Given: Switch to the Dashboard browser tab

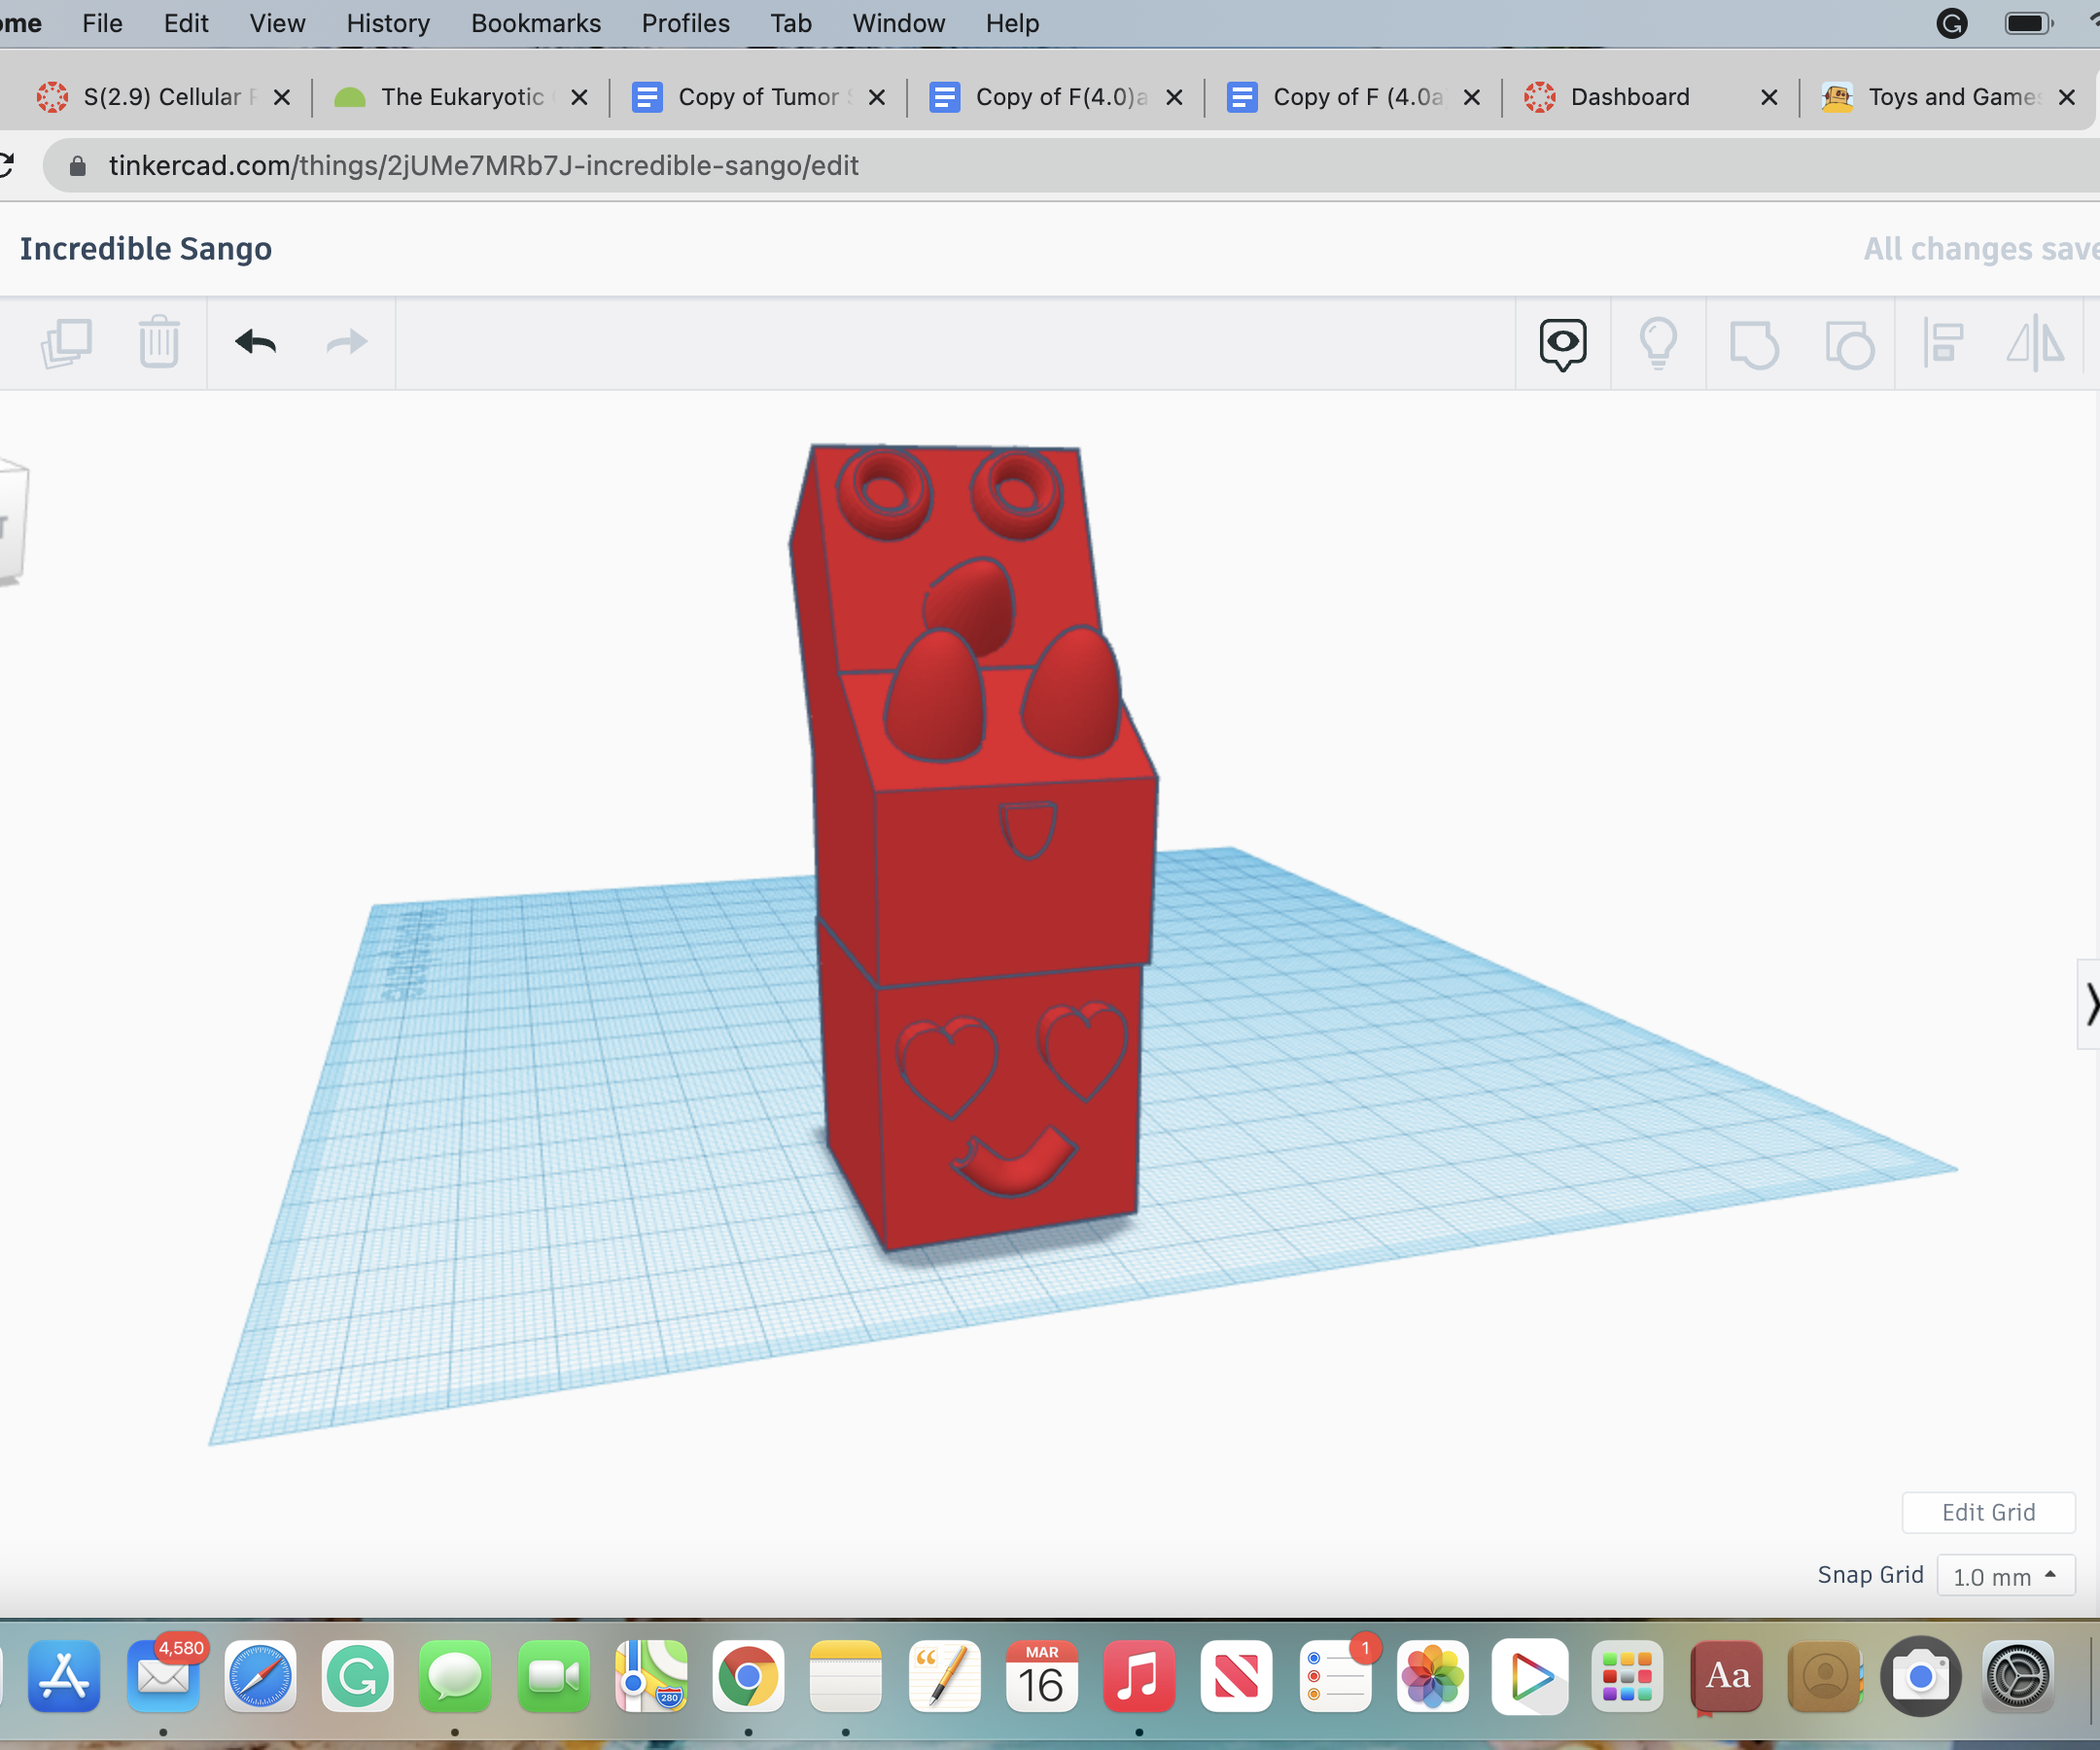Looking at the screenshot, I should [x=1628, y=97].
